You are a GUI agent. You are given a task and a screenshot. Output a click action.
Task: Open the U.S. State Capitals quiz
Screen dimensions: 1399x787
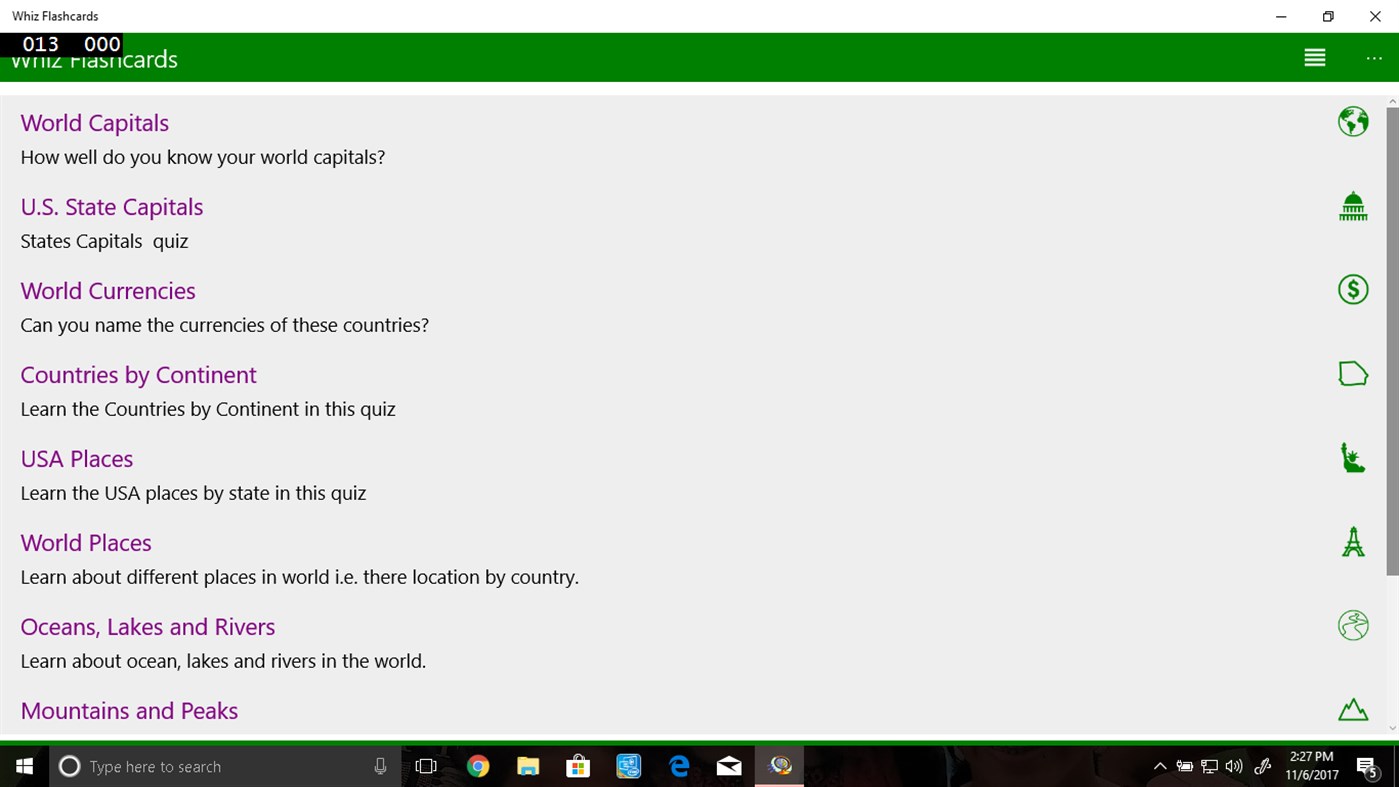pyautogui.click(x=111, y=207)
